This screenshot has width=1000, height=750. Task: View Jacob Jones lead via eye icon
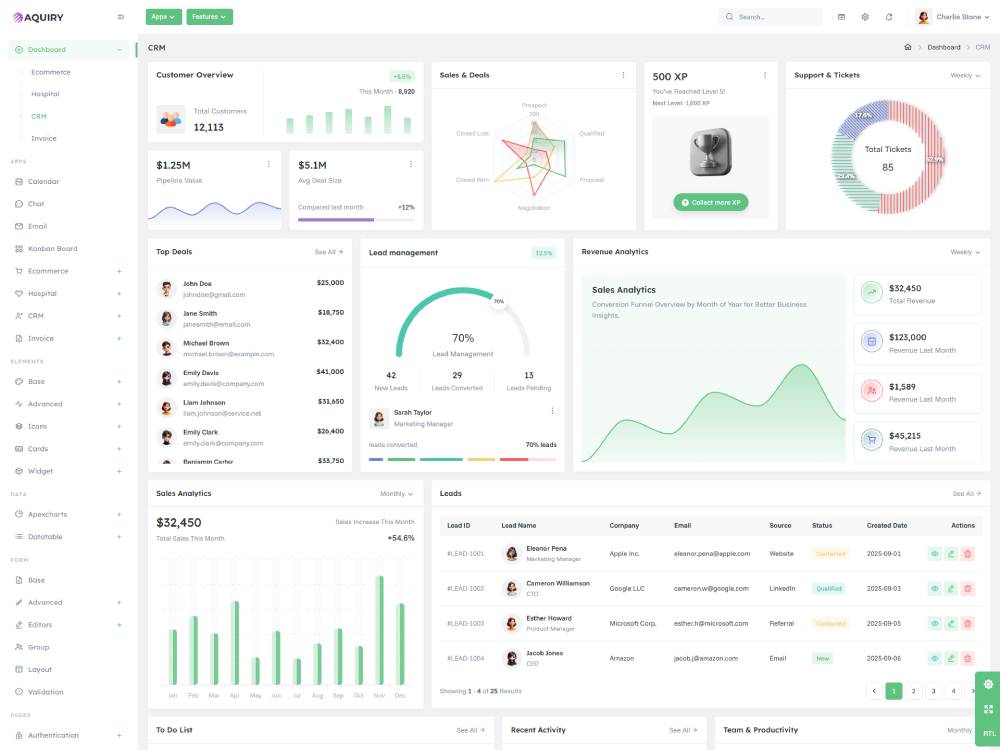pos(935,658)
